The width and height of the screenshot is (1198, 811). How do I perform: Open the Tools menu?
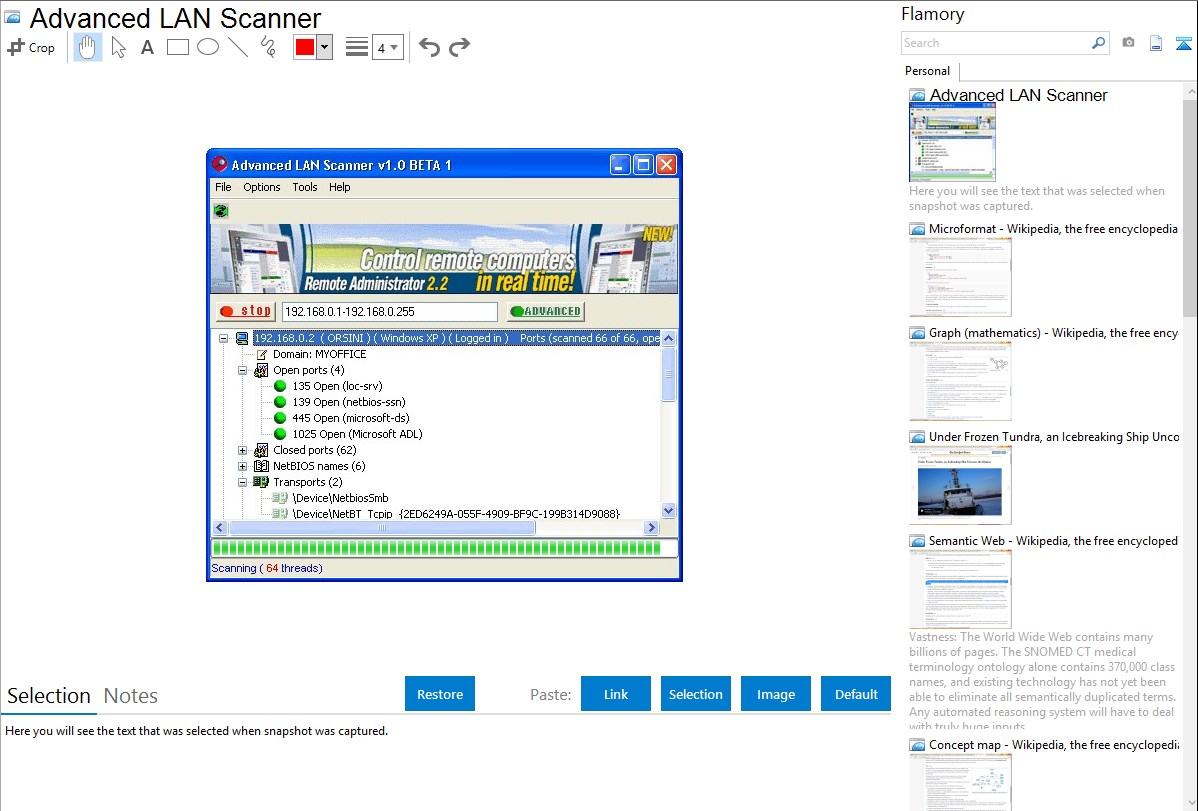[305, 187]
